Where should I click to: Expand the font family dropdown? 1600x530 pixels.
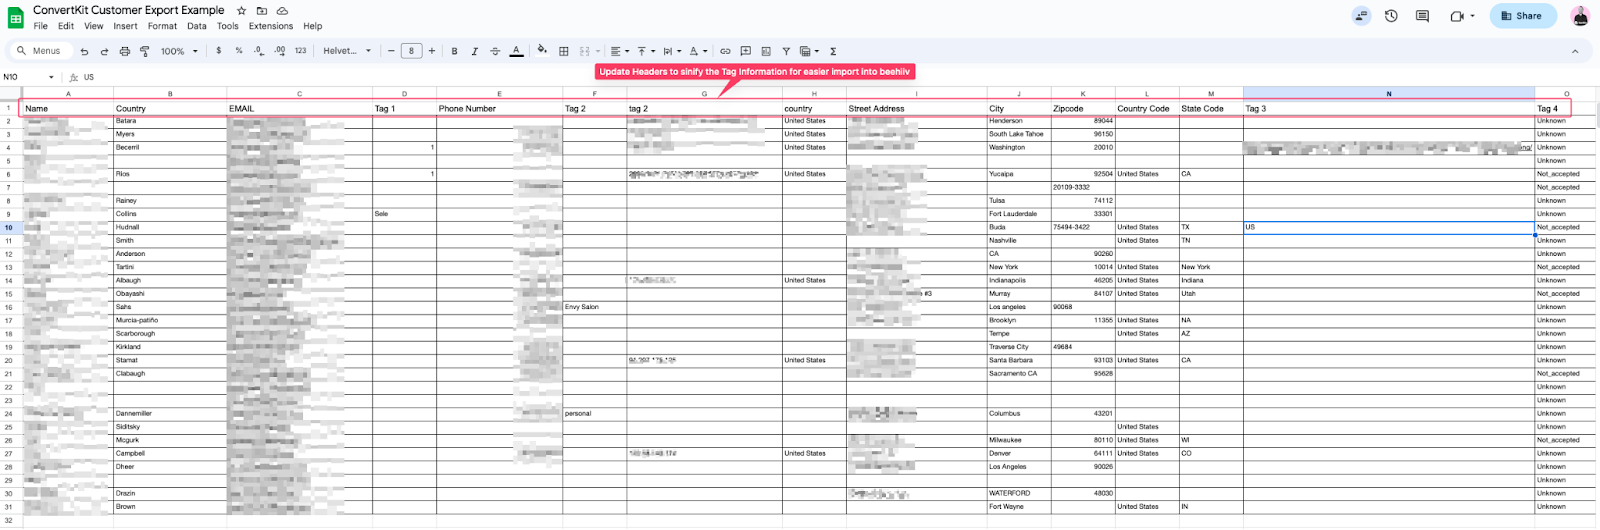coord(347,51)
